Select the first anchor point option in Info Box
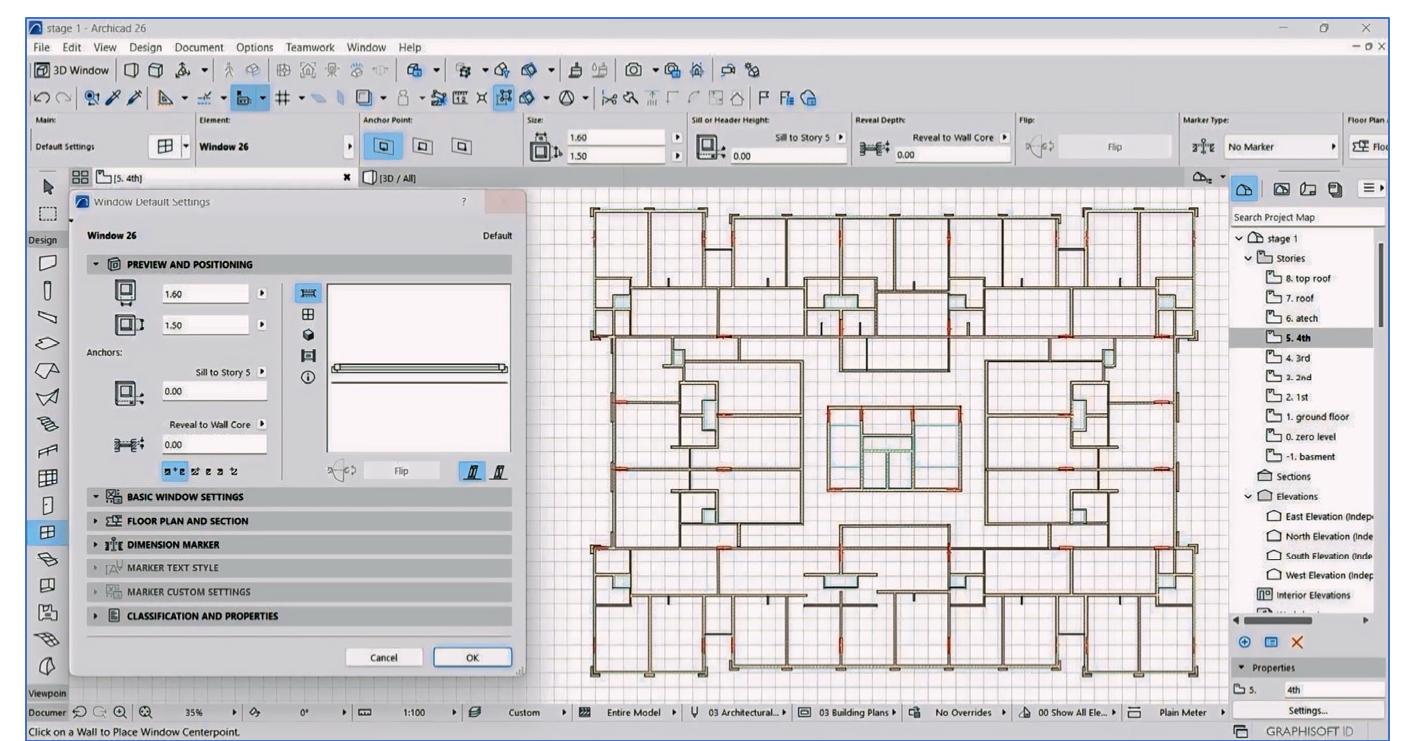This screenshot has width=1408, height=741. tap(385, 148)
